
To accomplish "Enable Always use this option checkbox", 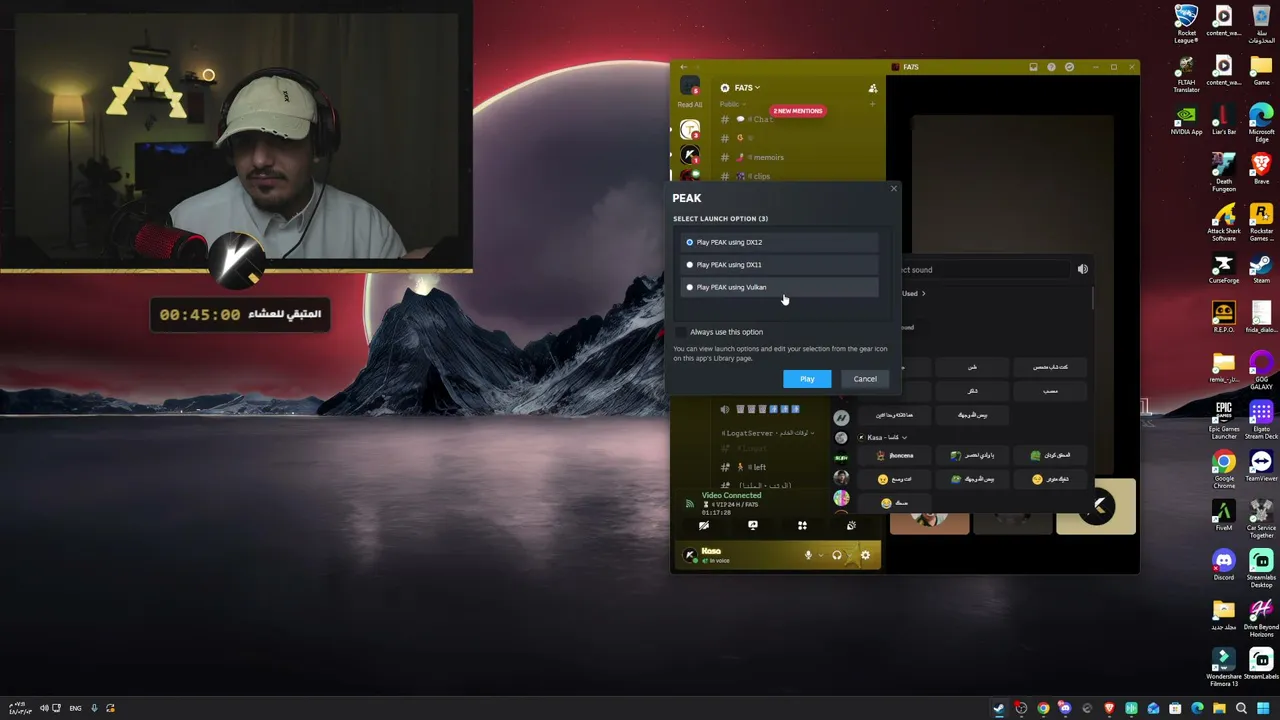I will point(681,332).
